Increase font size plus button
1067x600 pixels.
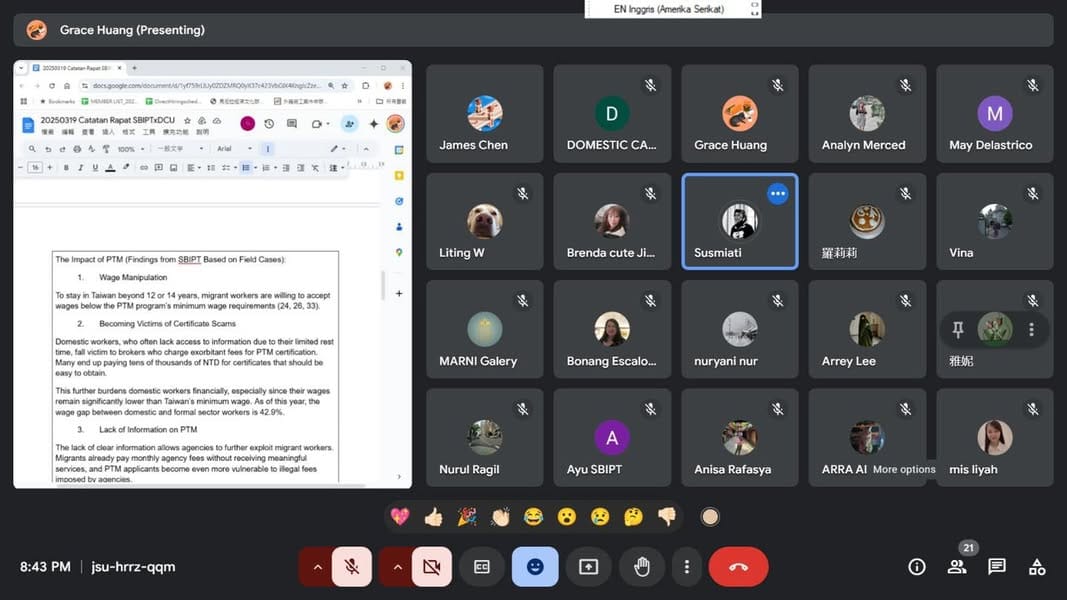pos(50,167)
